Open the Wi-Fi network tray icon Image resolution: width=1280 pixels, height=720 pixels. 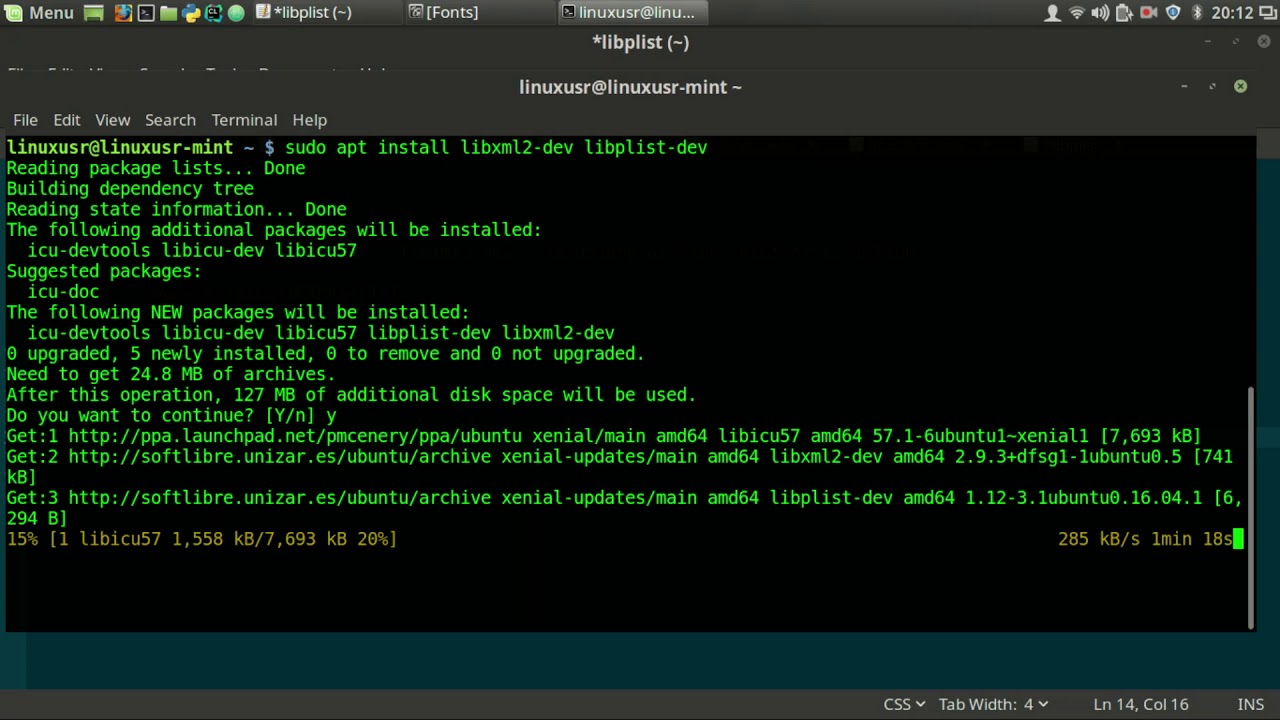[1076, 13]
